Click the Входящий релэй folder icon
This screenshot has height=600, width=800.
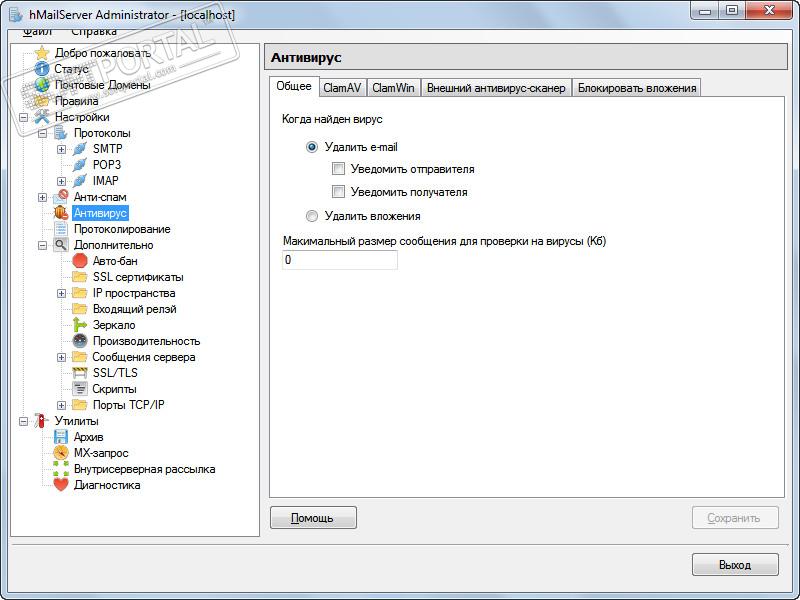(80, 309)
